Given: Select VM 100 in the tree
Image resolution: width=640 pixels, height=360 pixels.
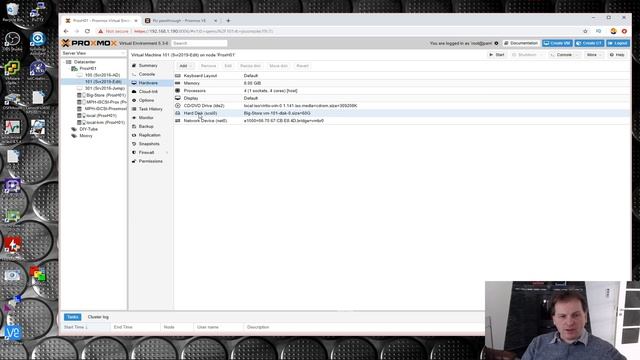Looking at the screenshot, I should tap(102, 75).
